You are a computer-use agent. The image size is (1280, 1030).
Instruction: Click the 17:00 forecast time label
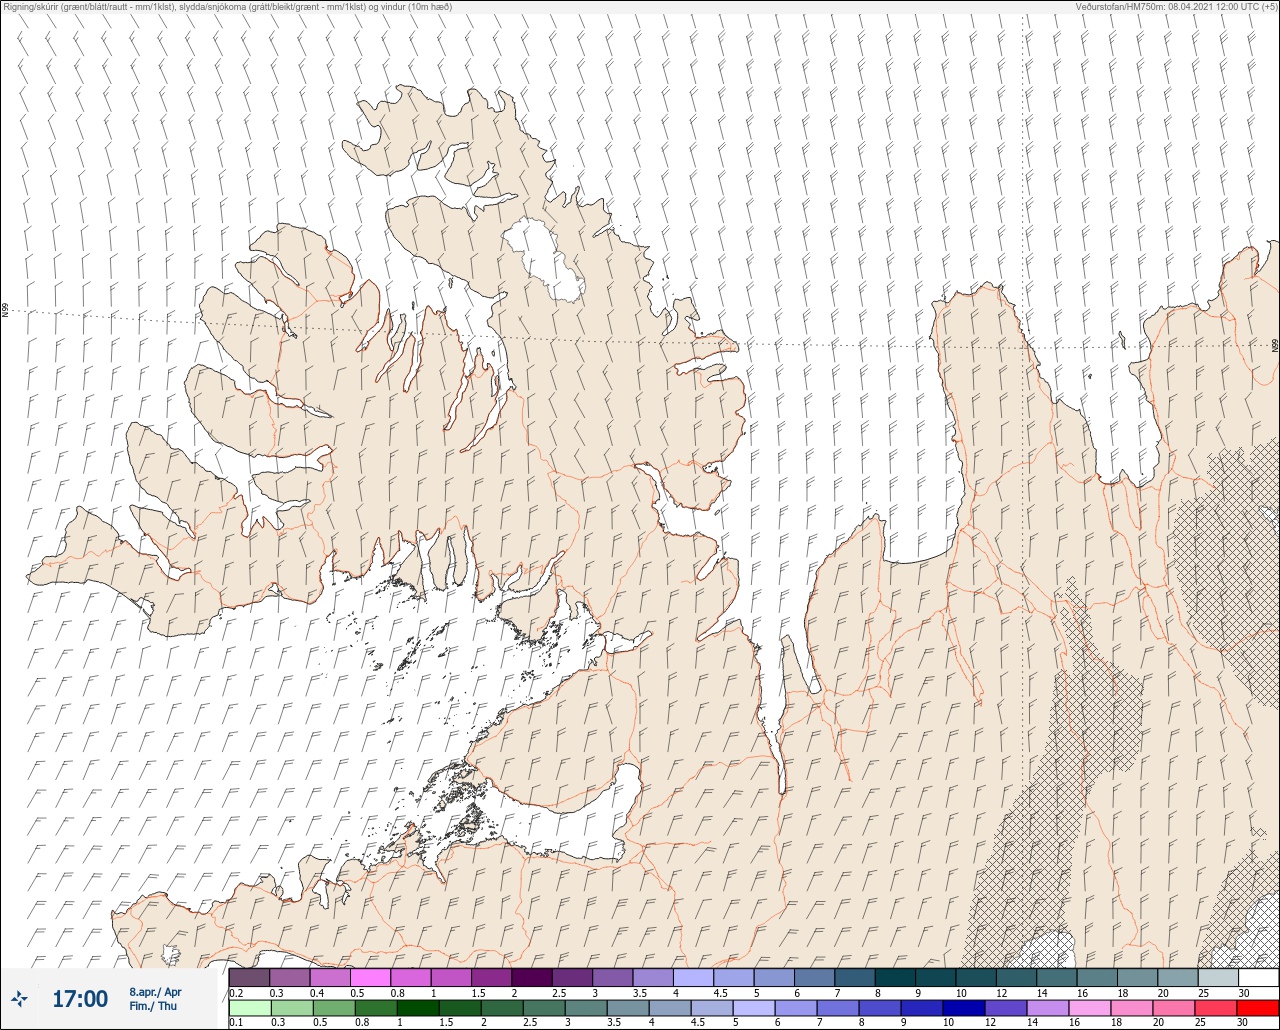[x=80, y=999]
